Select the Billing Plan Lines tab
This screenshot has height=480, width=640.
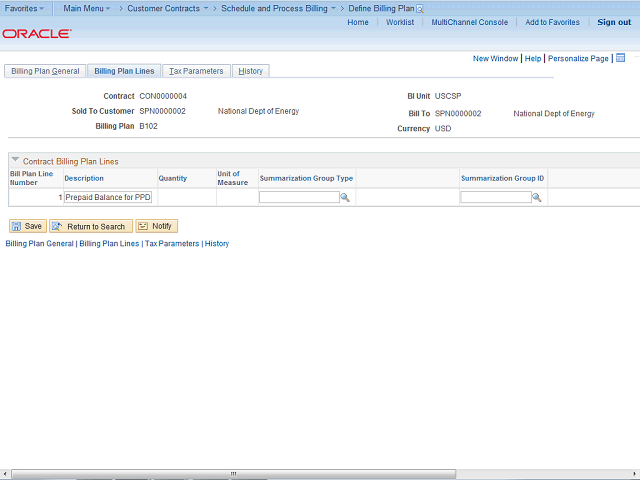coord(124,71)
